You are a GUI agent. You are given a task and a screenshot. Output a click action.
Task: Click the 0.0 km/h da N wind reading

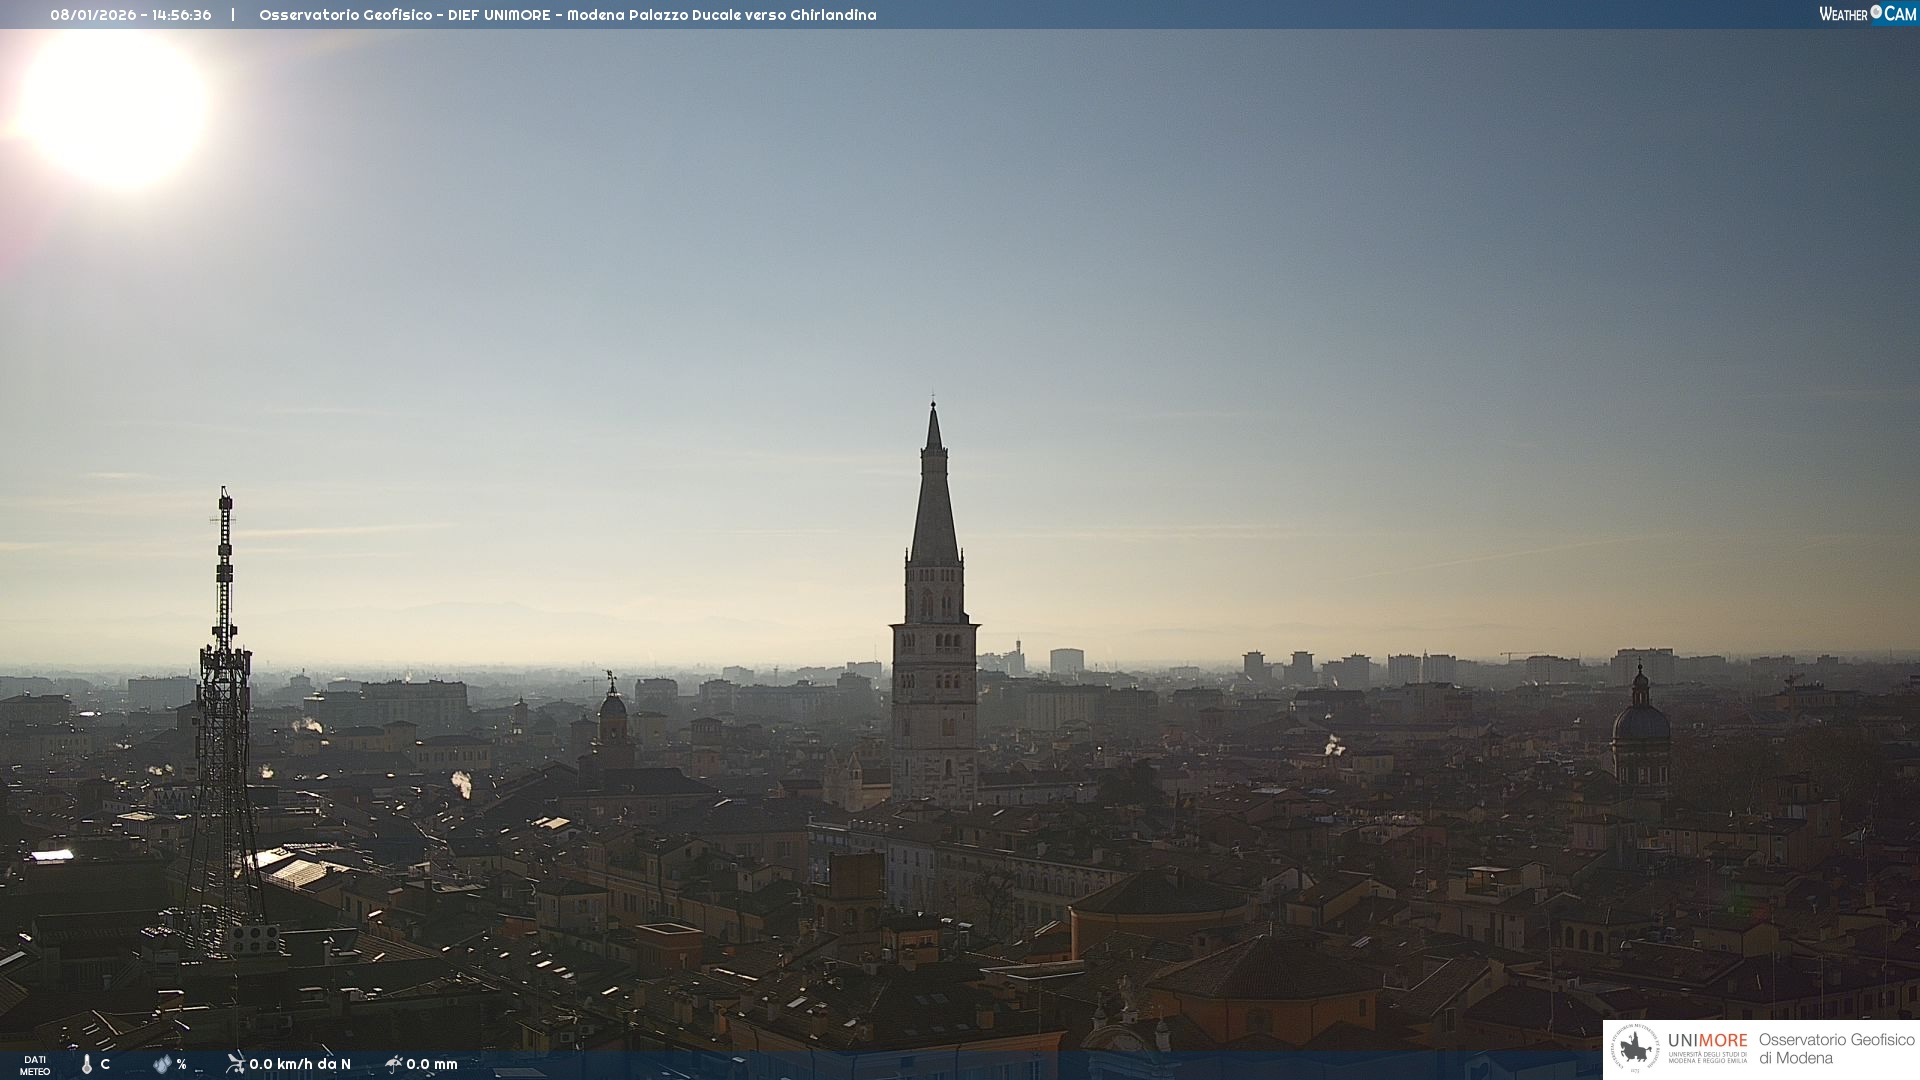point(300,1064)
